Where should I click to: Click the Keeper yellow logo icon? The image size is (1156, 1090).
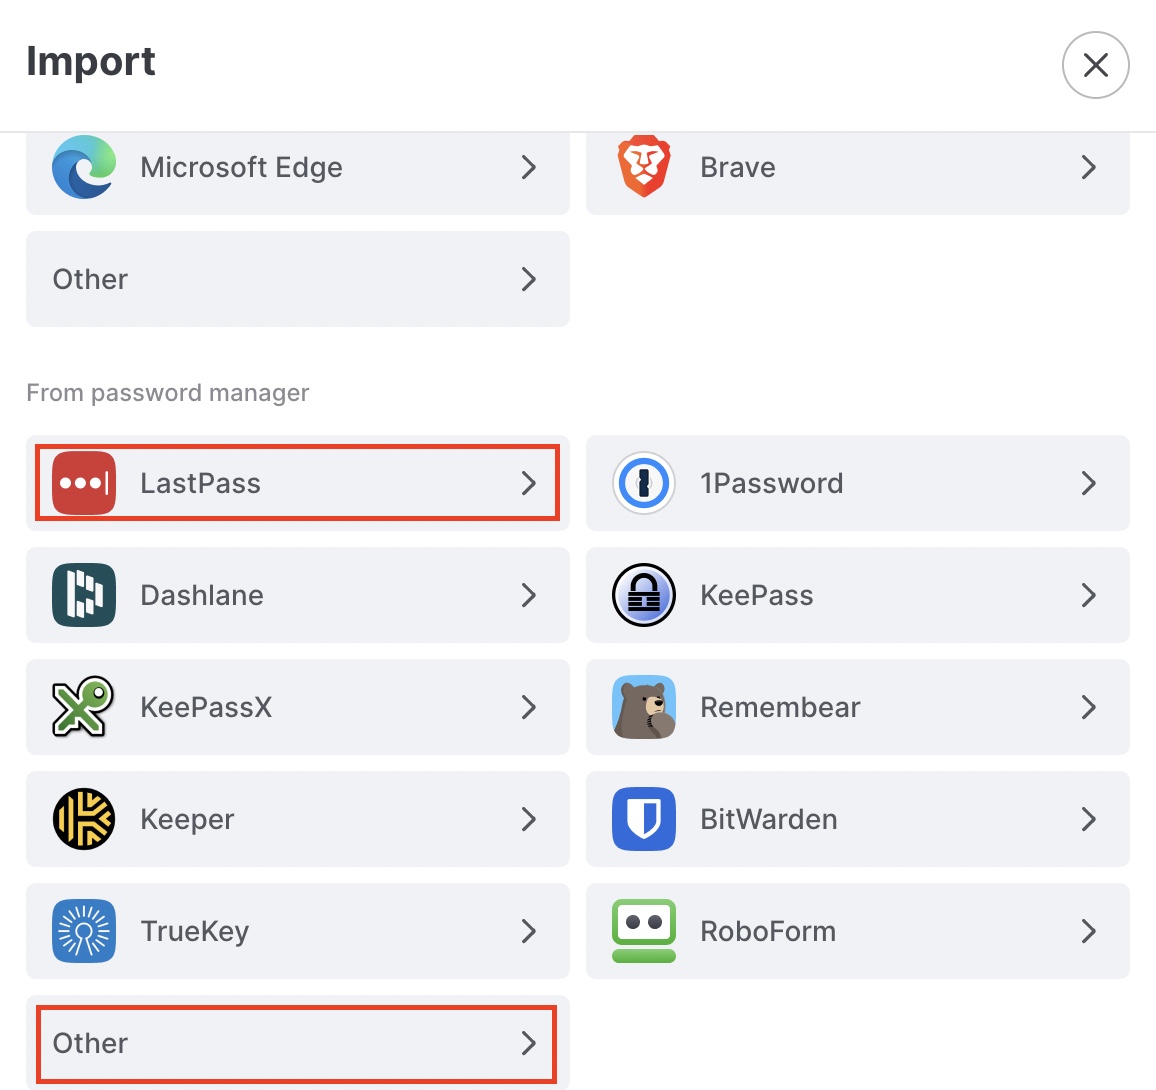tap(84, 819)
